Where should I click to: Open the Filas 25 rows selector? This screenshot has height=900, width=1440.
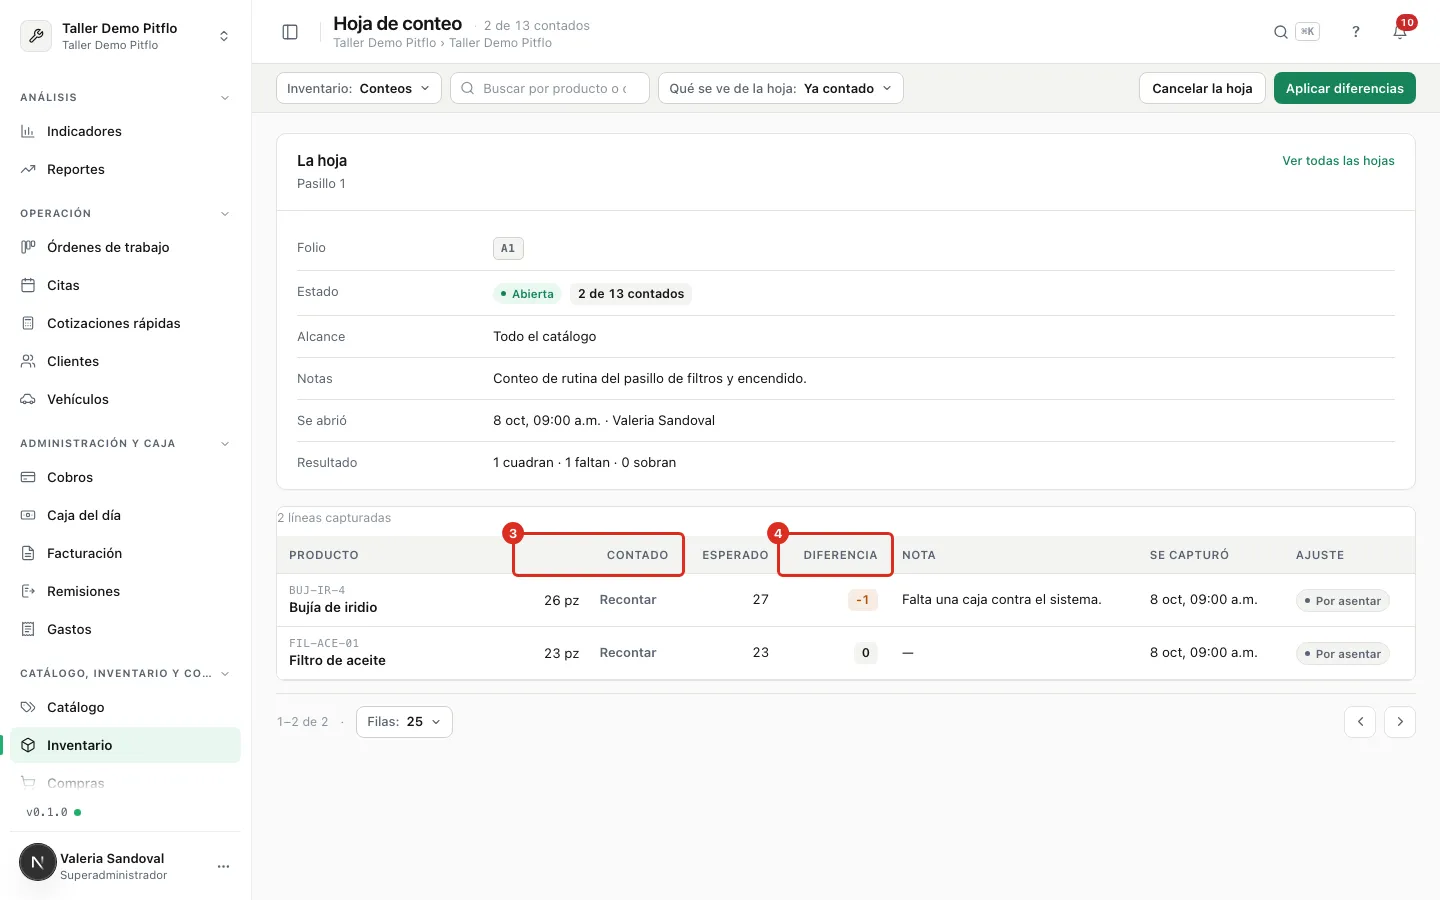point(404,722)
